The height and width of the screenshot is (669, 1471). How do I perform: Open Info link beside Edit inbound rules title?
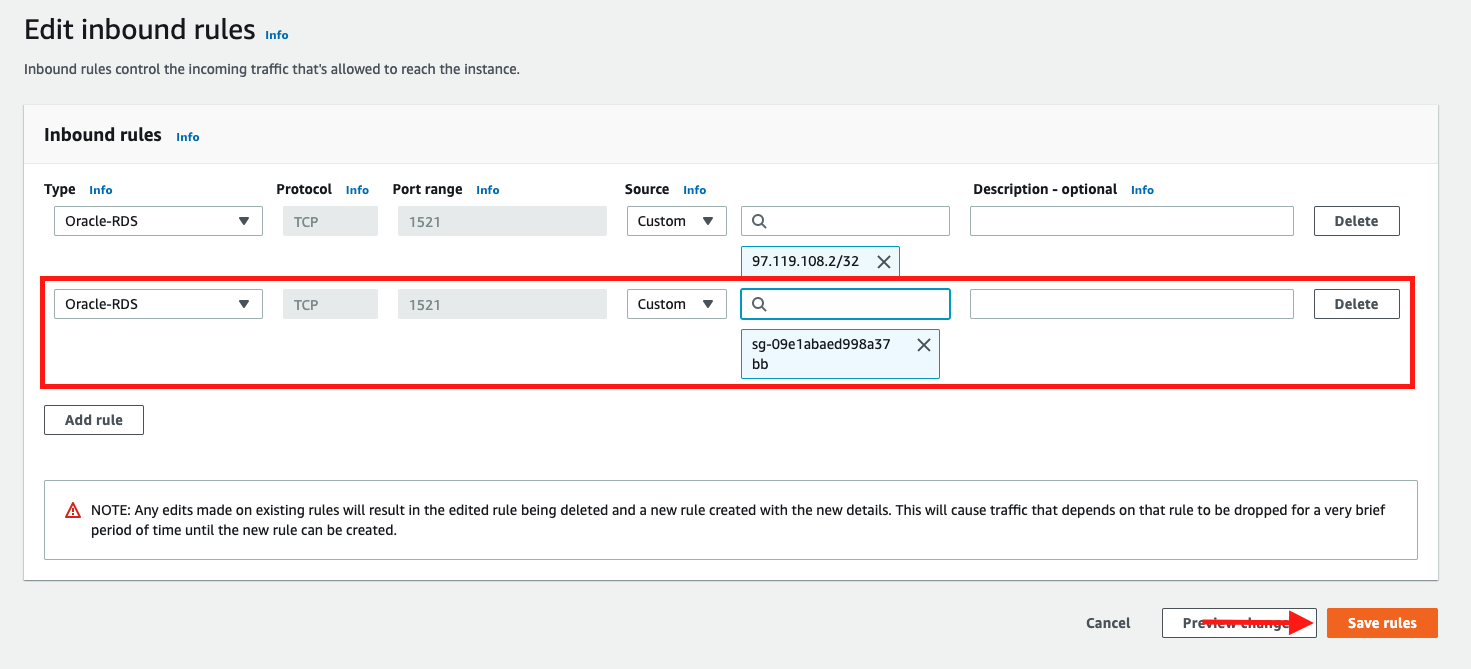coord(277,35)
